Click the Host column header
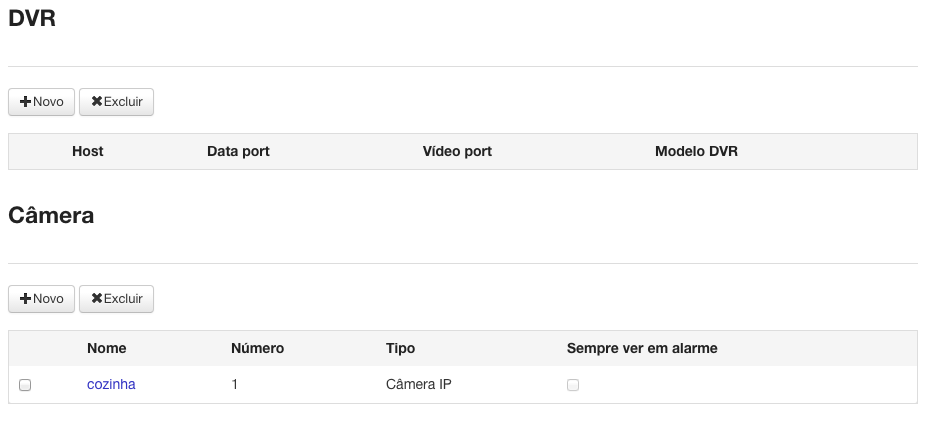Image resolution: width=937 pixels, height=426 pixels. [x=88, y=151]
